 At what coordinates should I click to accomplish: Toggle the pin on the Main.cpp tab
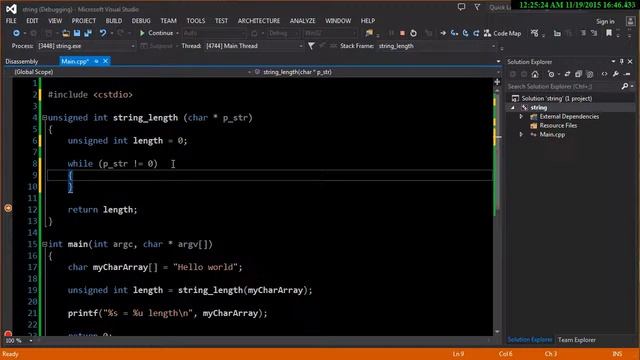point(96,61)
